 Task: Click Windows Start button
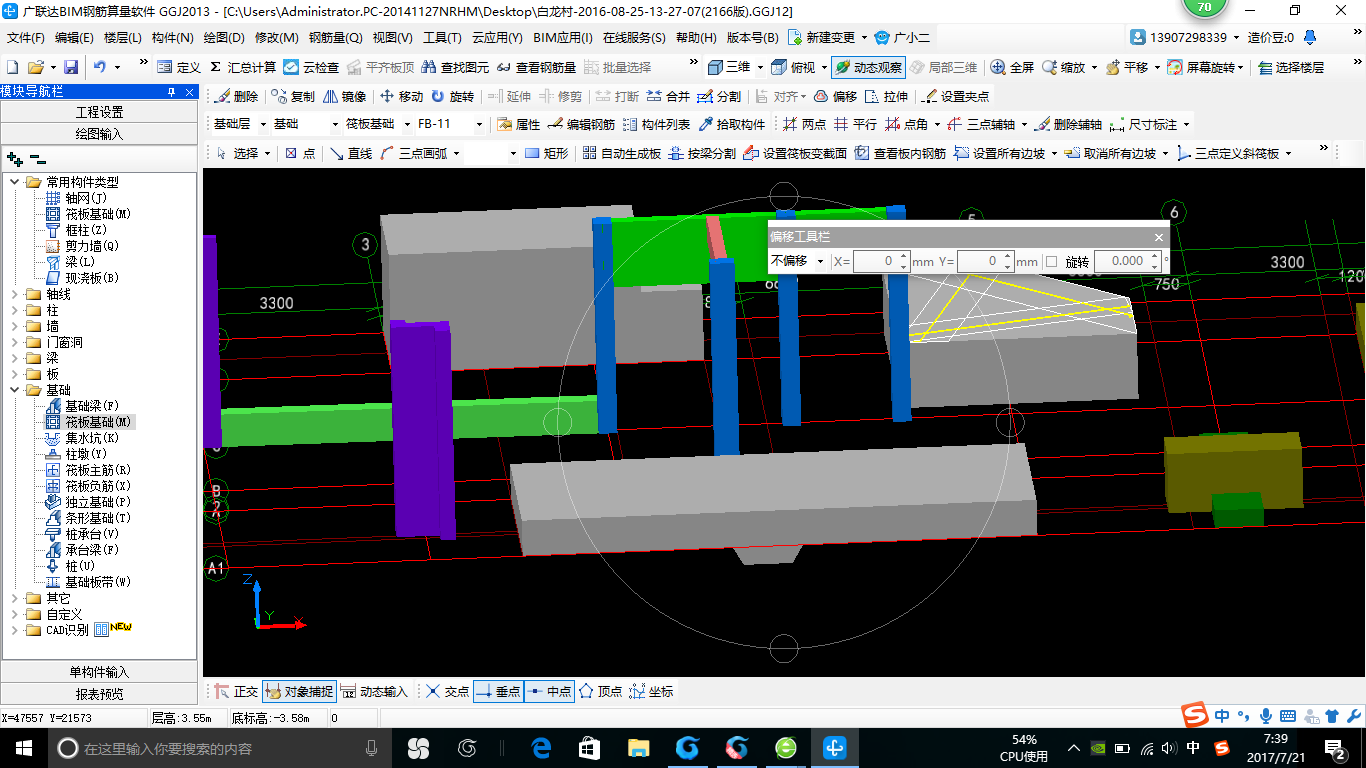[24, 747]
